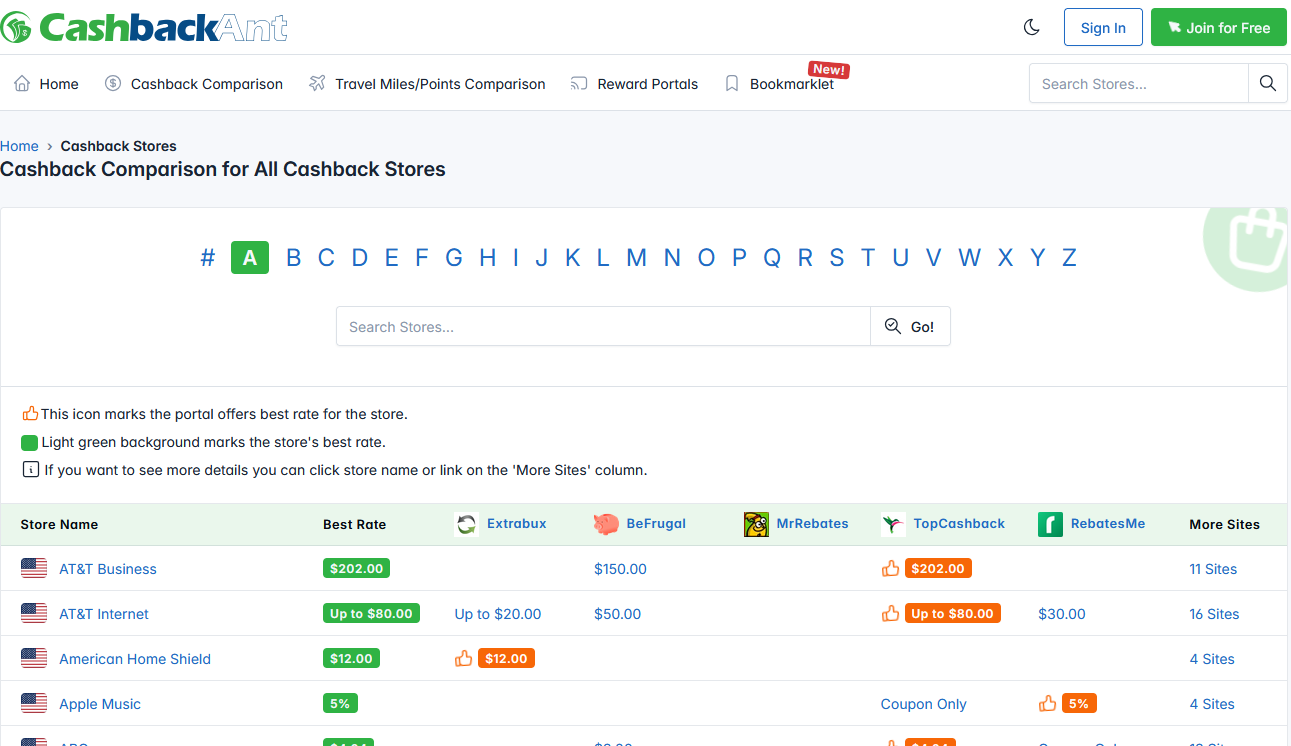This screenshot has width=1291, height=746.
Task: Select letter G in alphabet index
Action: point(454,258)
